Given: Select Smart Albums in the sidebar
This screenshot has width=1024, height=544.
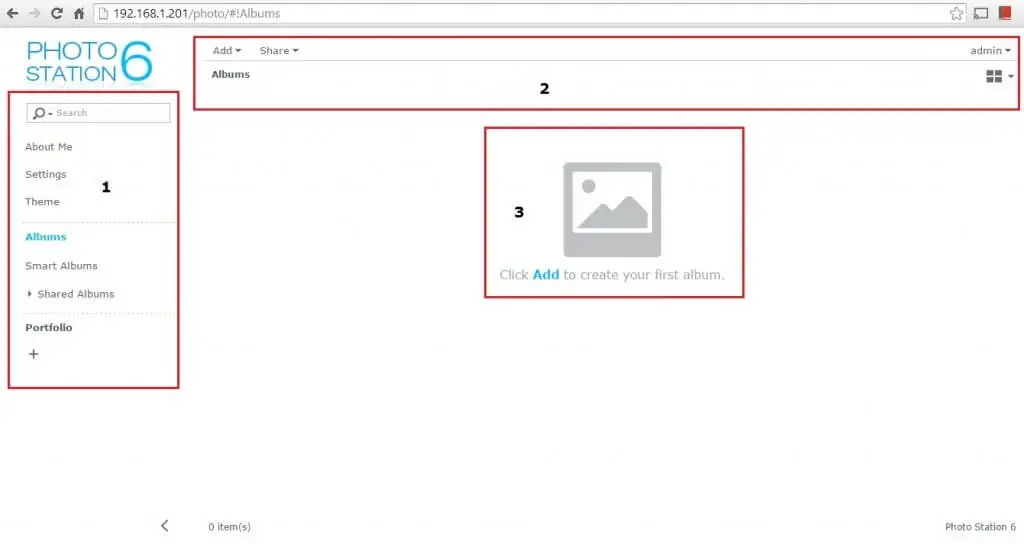Looking at the screenshot, I should point(61,266).
